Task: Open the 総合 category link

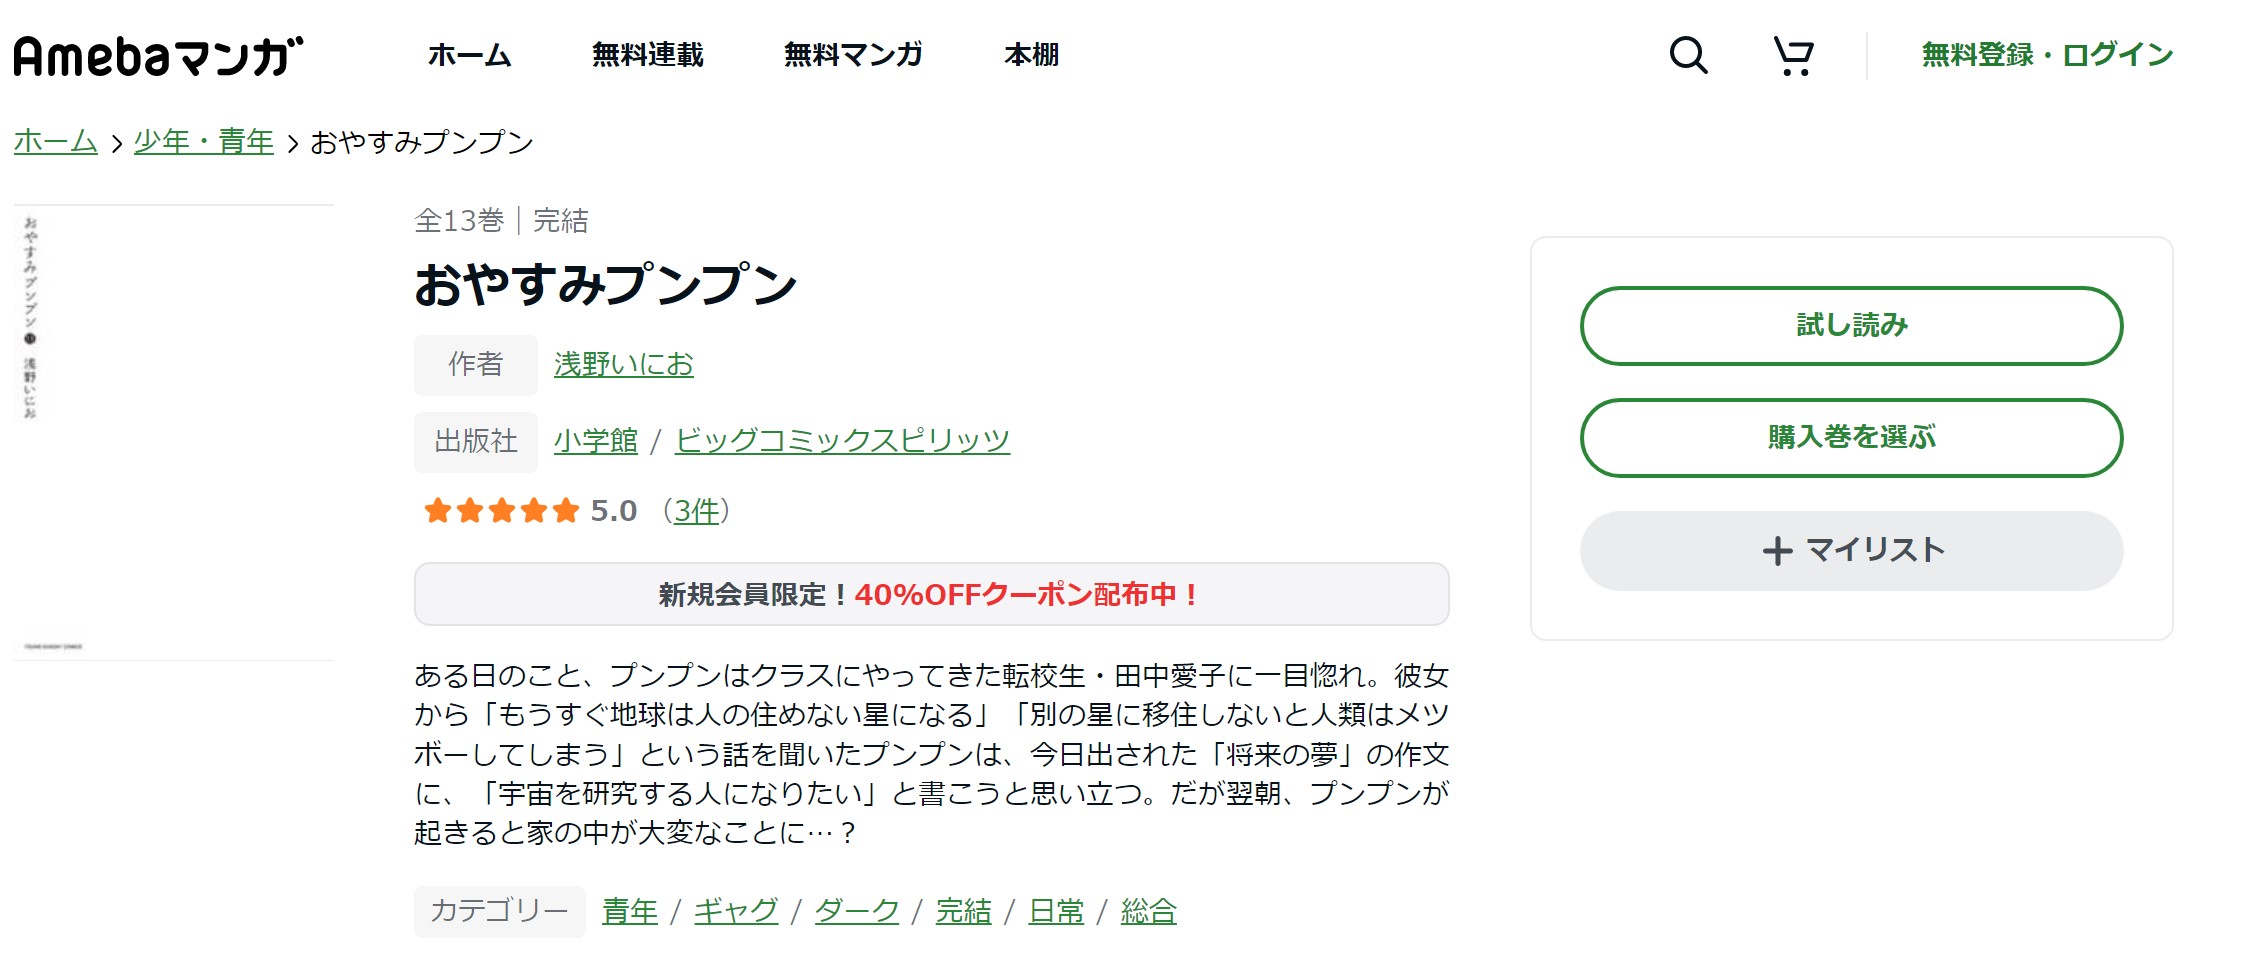Action: click(1149, 911)
